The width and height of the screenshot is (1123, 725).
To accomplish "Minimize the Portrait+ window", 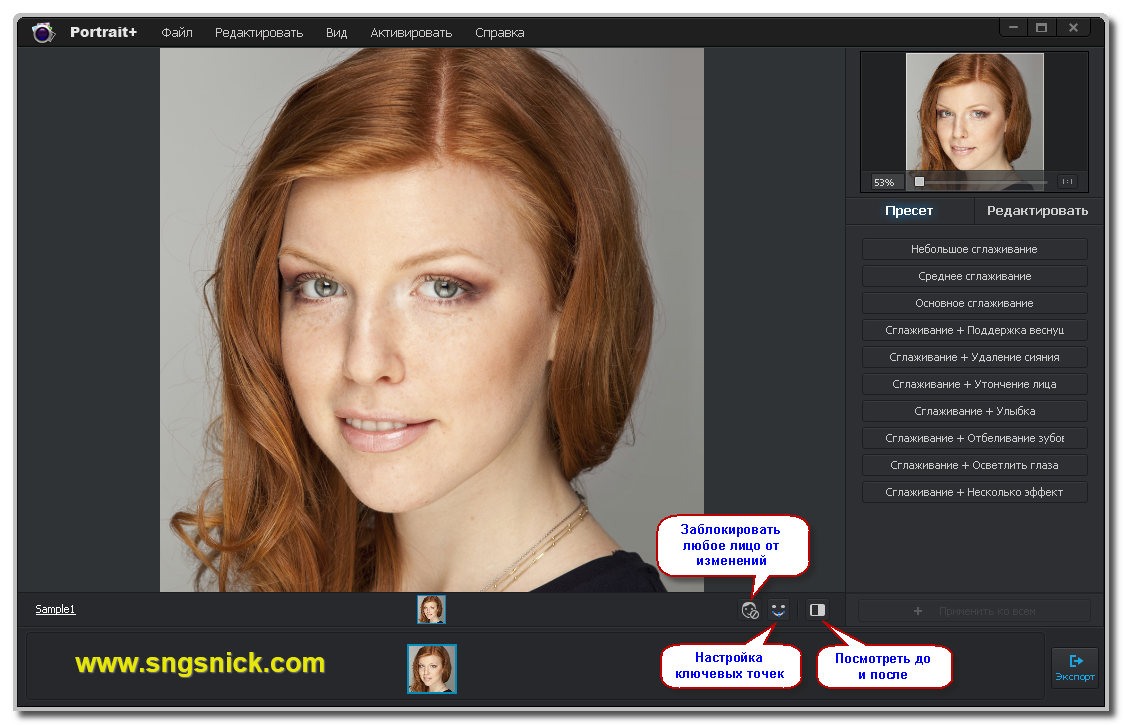I will (x=1013, y=28).
